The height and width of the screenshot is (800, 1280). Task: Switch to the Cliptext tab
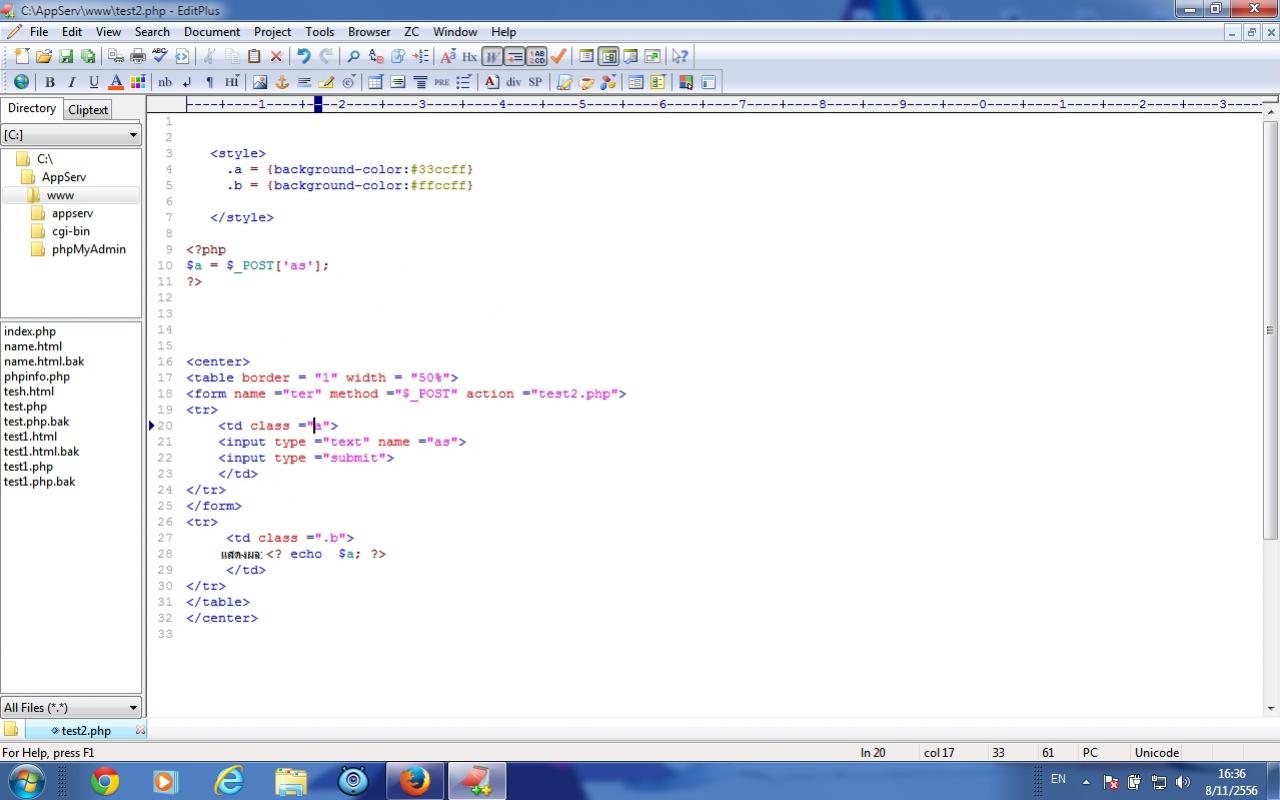click(x=88, y=110)
